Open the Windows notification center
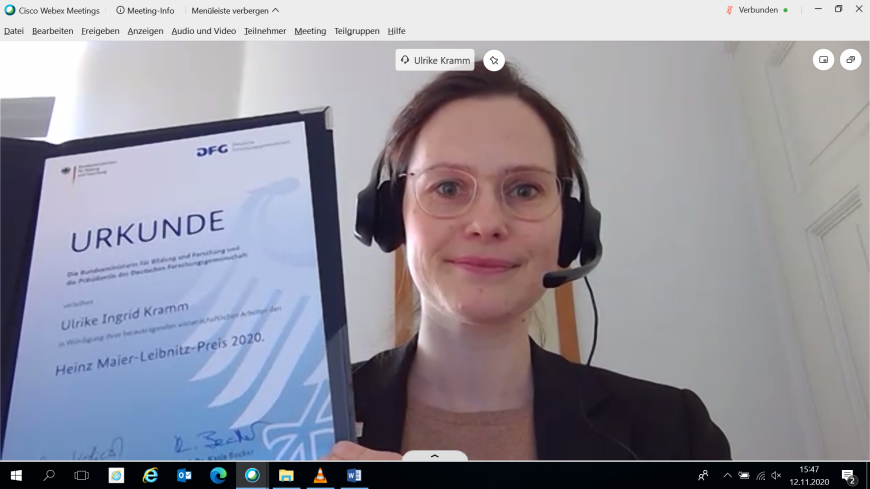This screenshot has height=489, width=870. [x=848, y=476]
